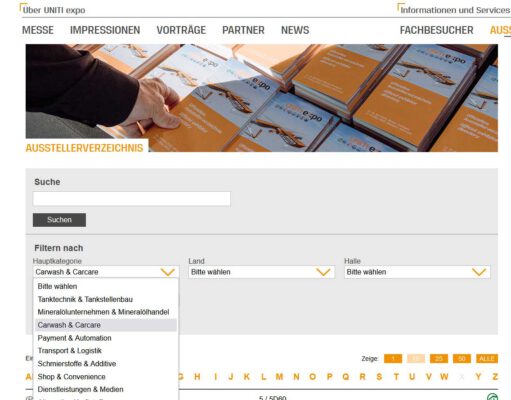Select Payment & Automation option
The image size is (511, 400).
coord(106,338)
